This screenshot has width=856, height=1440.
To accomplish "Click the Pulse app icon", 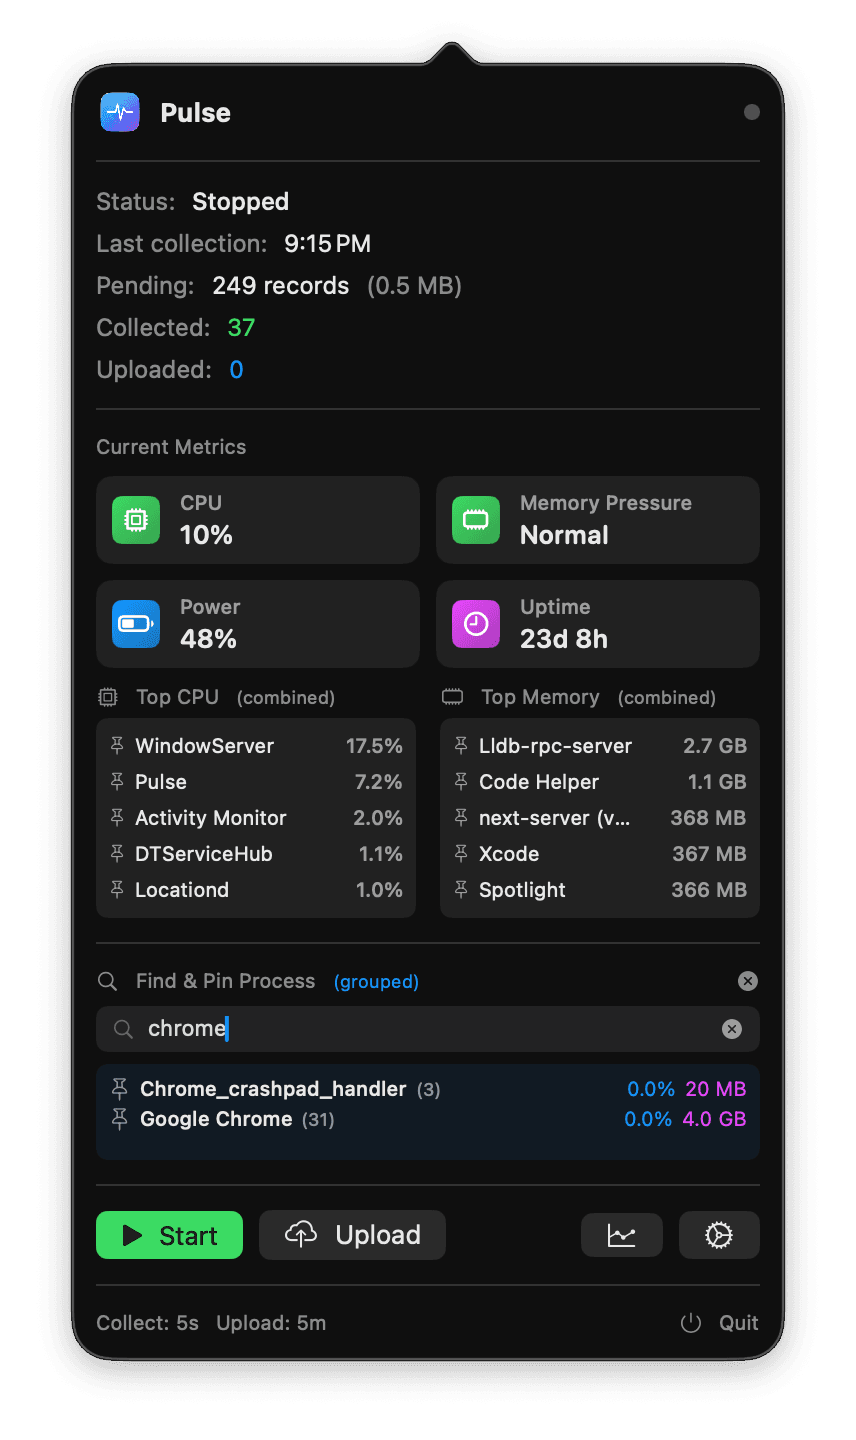I will [119, 112].
